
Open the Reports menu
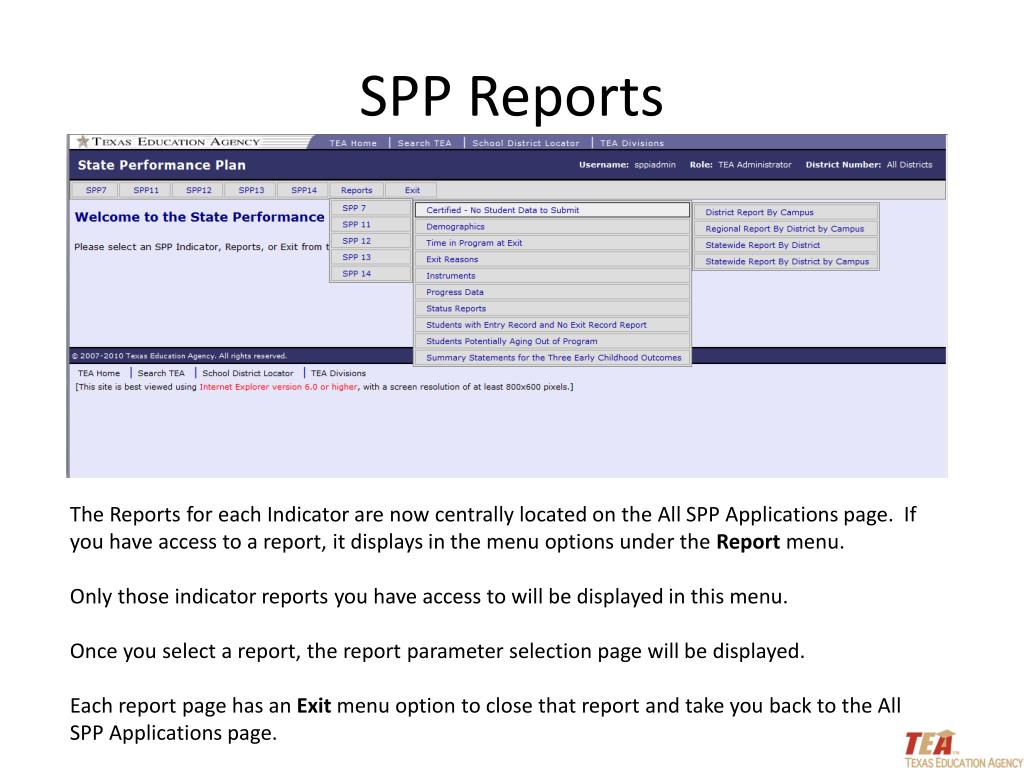tap(357, 190)
